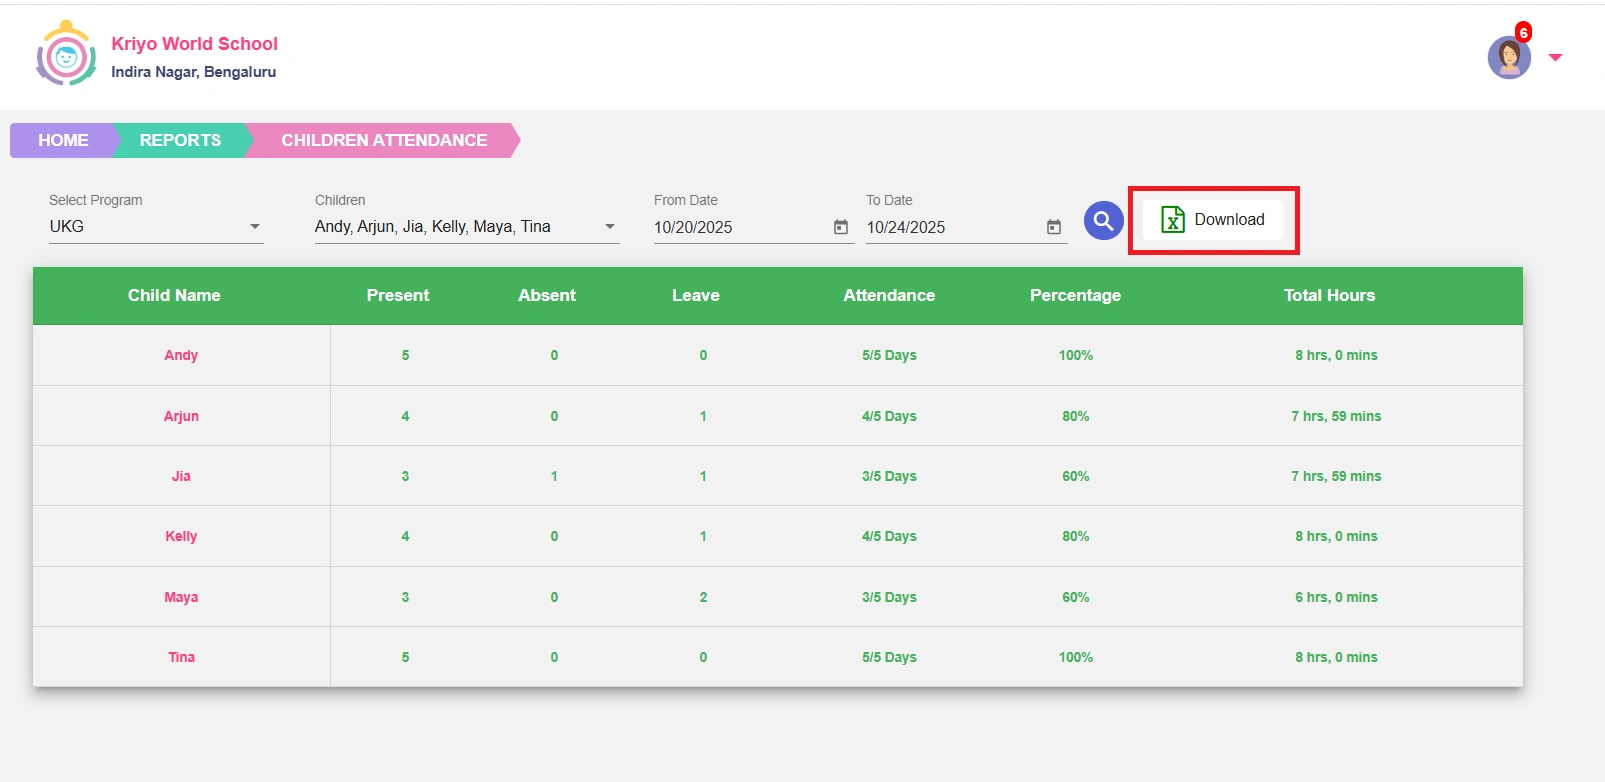
Task: Click Andy's 8 hrs, 0 mins total
Action: pyautogui.click(x=1336, y=355)
